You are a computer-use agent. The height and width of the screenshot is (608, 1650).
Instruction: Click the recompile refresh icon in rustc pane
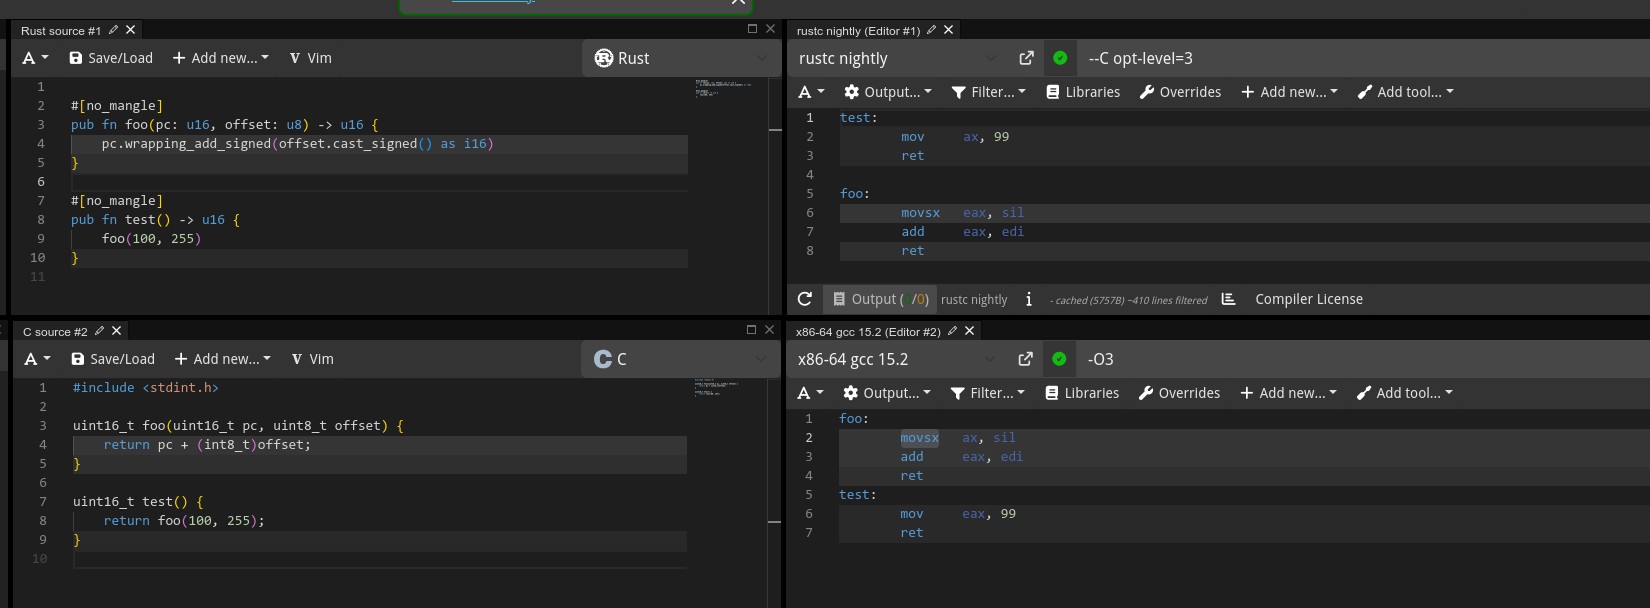click(x=805, y=299)
